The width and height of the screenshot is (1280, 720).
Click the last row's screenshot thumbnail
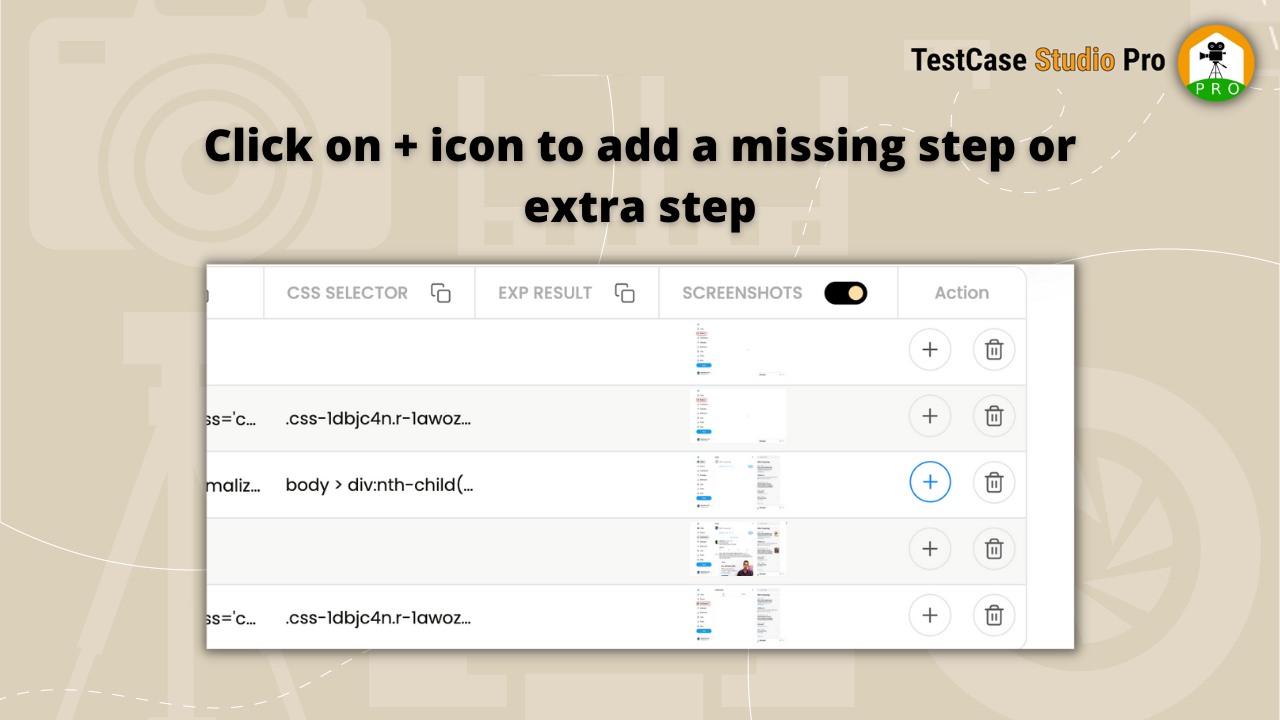click(740, 615)
